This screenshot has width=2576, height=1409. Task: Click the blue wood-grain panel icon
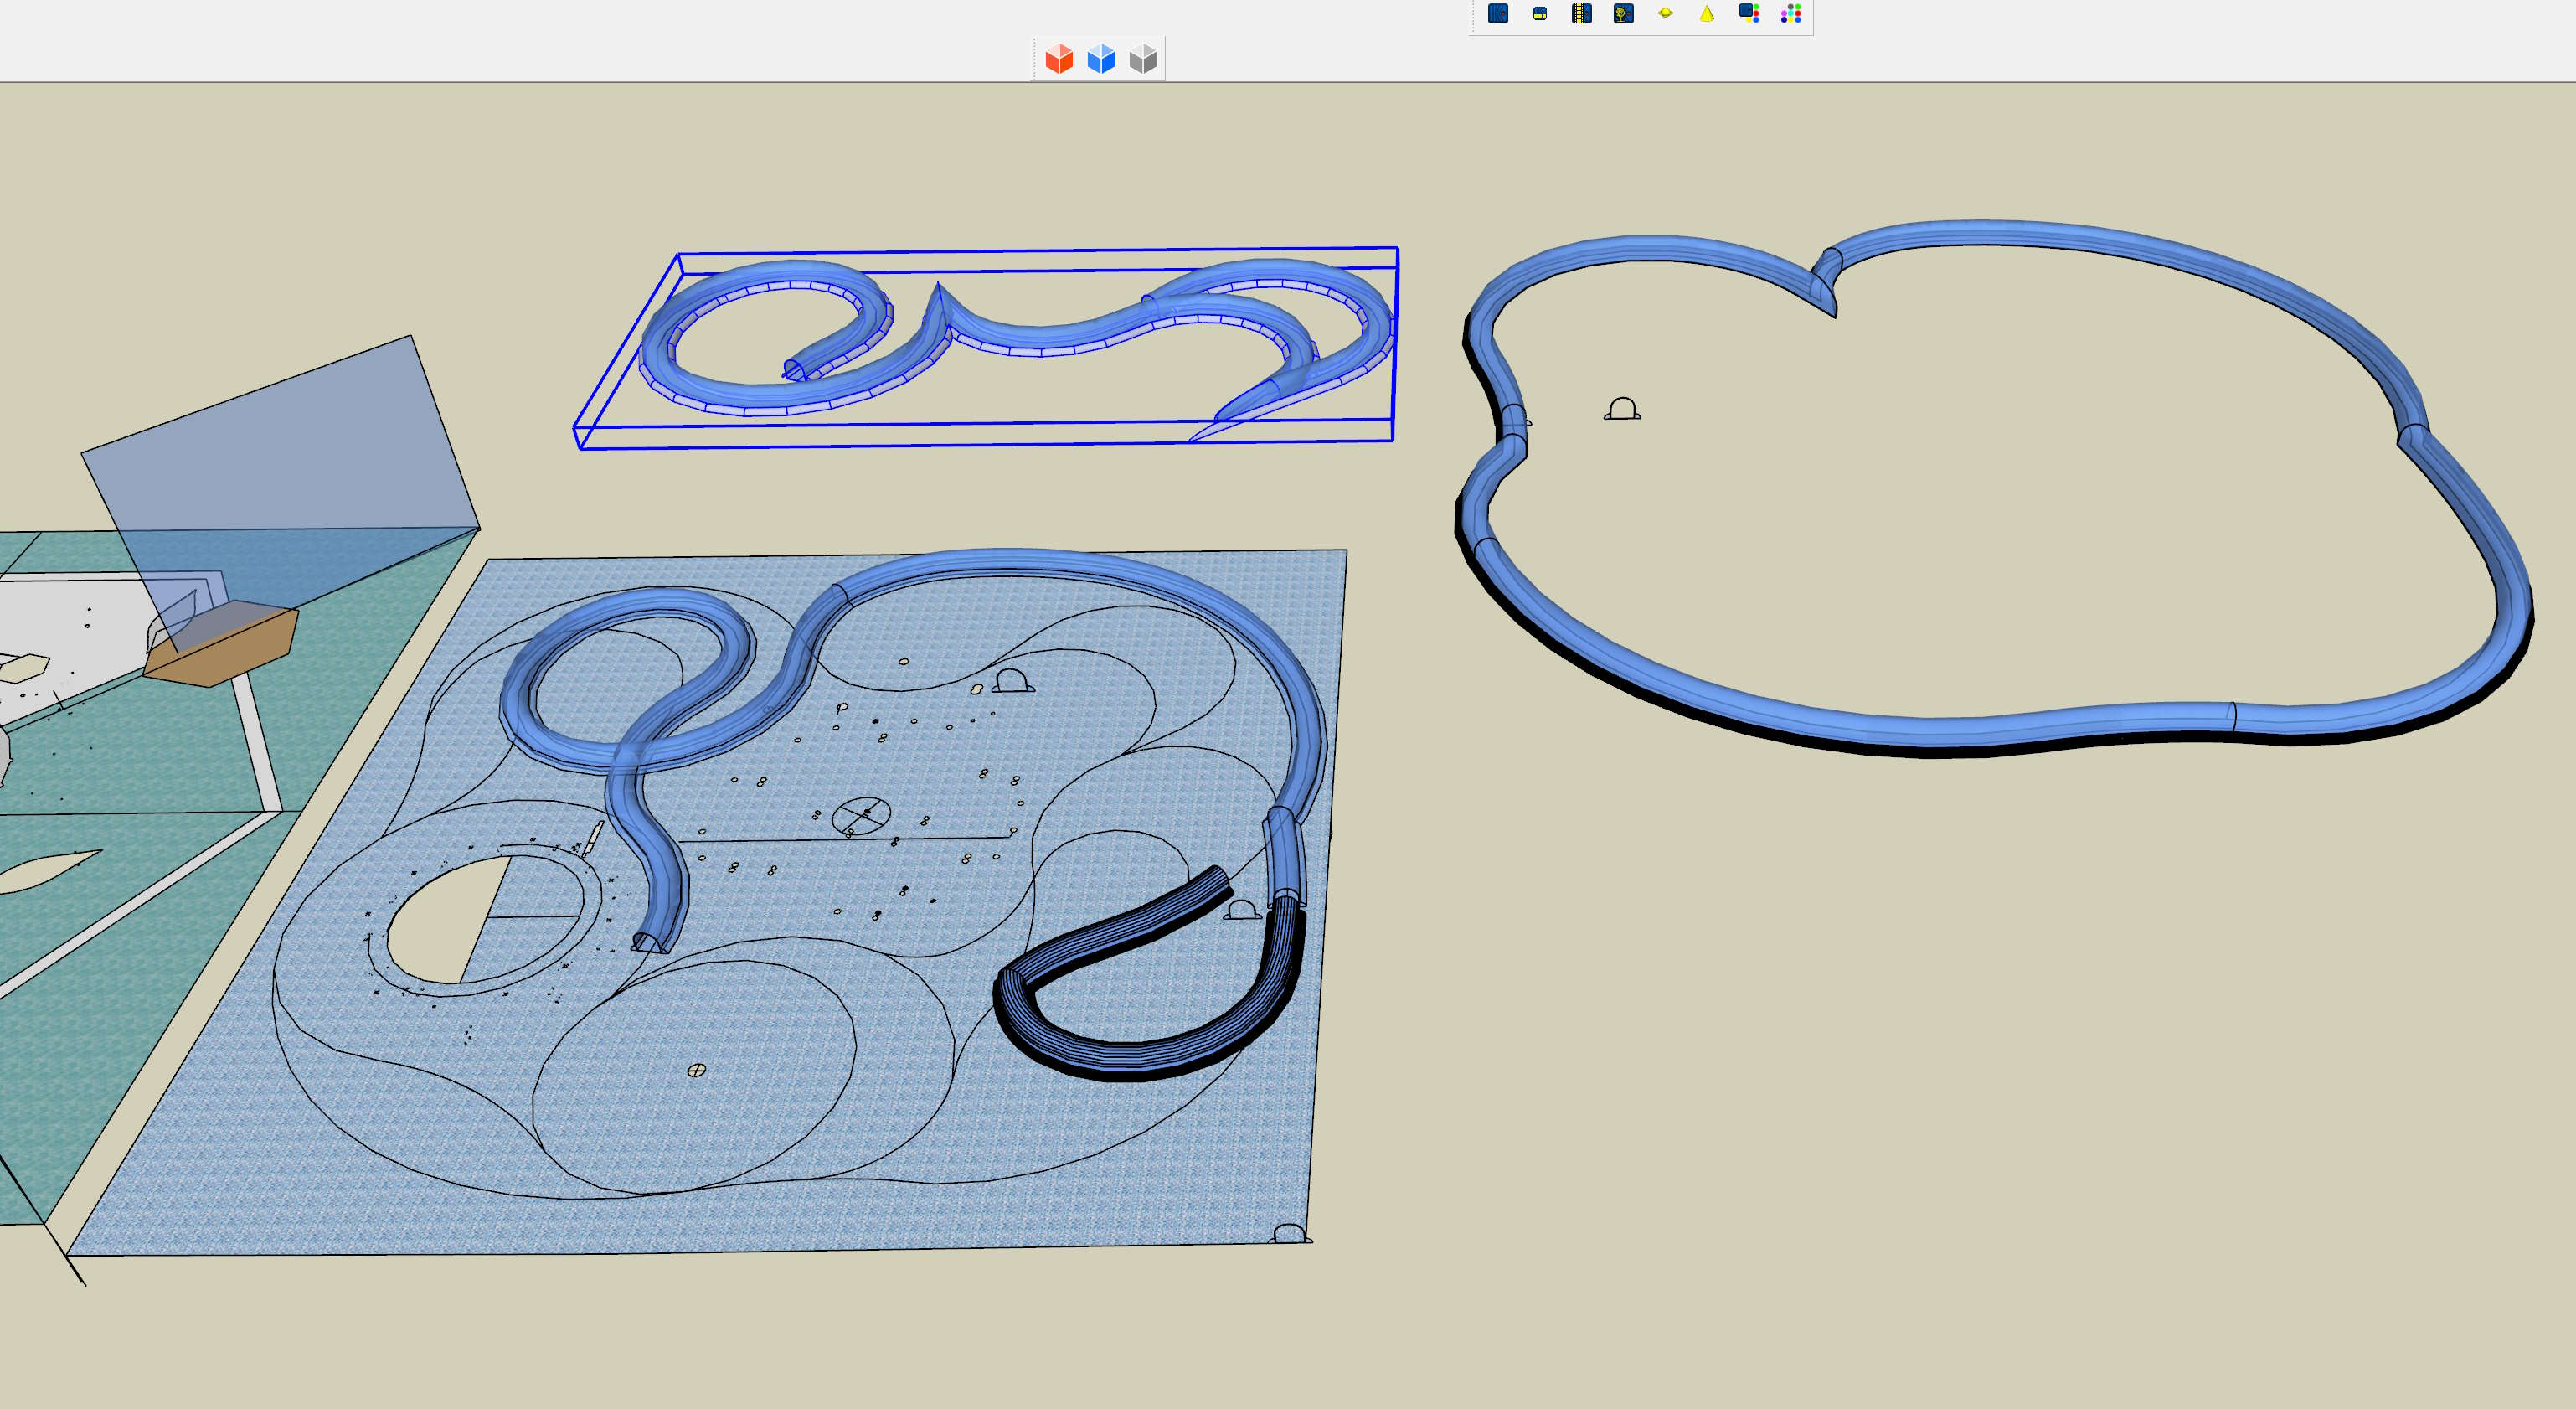1497,13
